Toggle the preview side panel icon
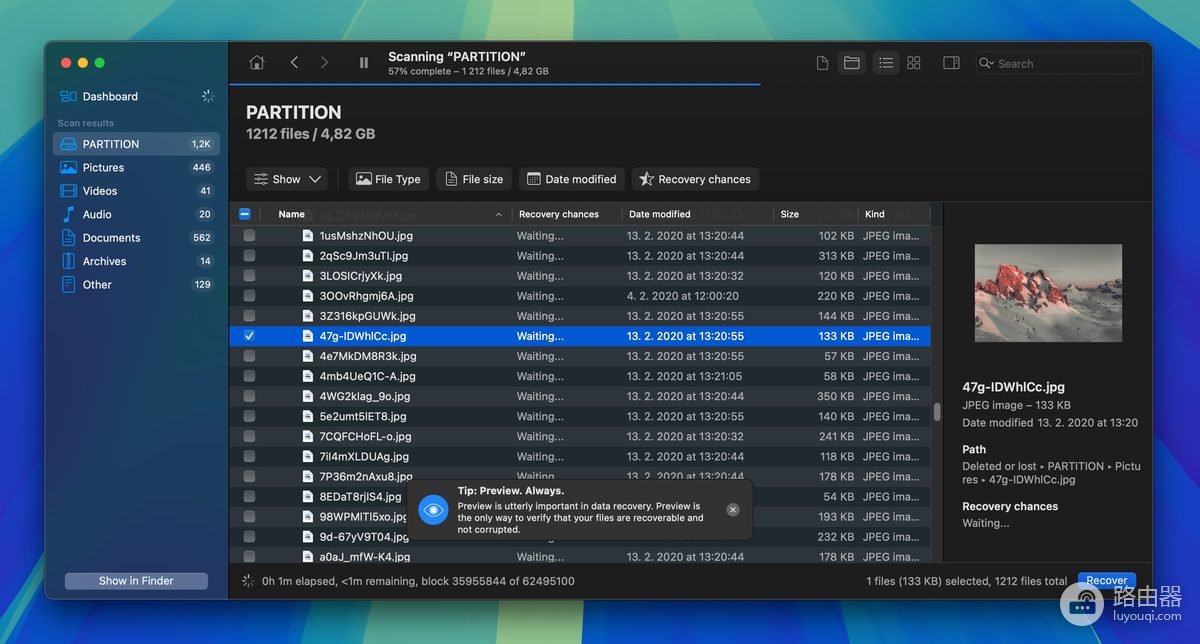The width and height of the screenshot is (1200, 644). [x=951, y=63]
